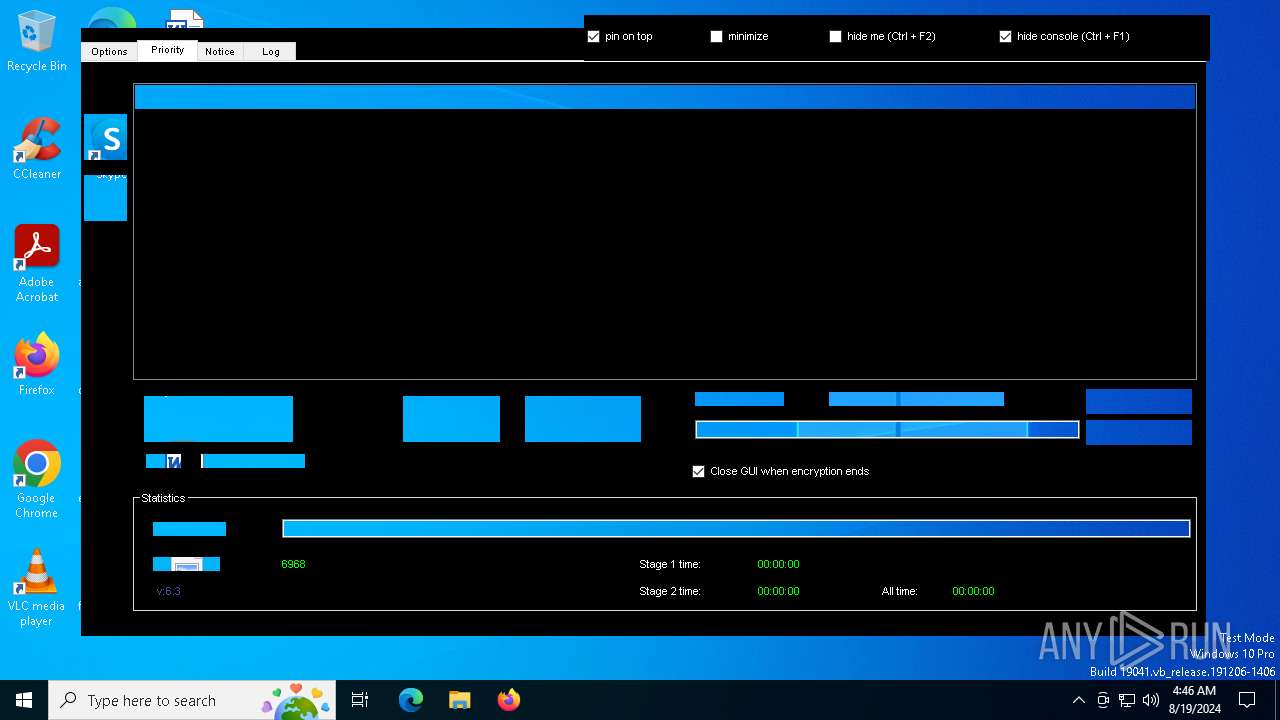Show hidden system tray icons
The height and width of the screenshot is (720, 1280).
coord(1078,700)
